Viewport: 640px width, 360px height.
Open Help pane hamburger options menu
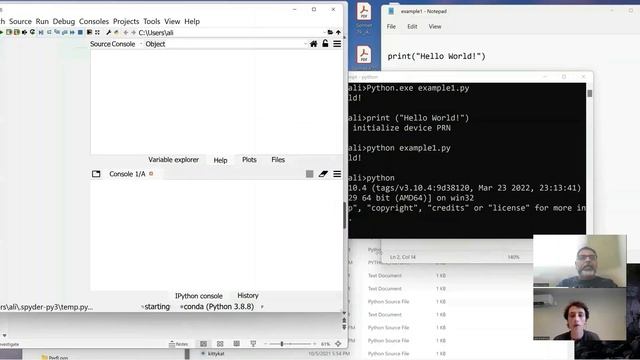(337, 44)
